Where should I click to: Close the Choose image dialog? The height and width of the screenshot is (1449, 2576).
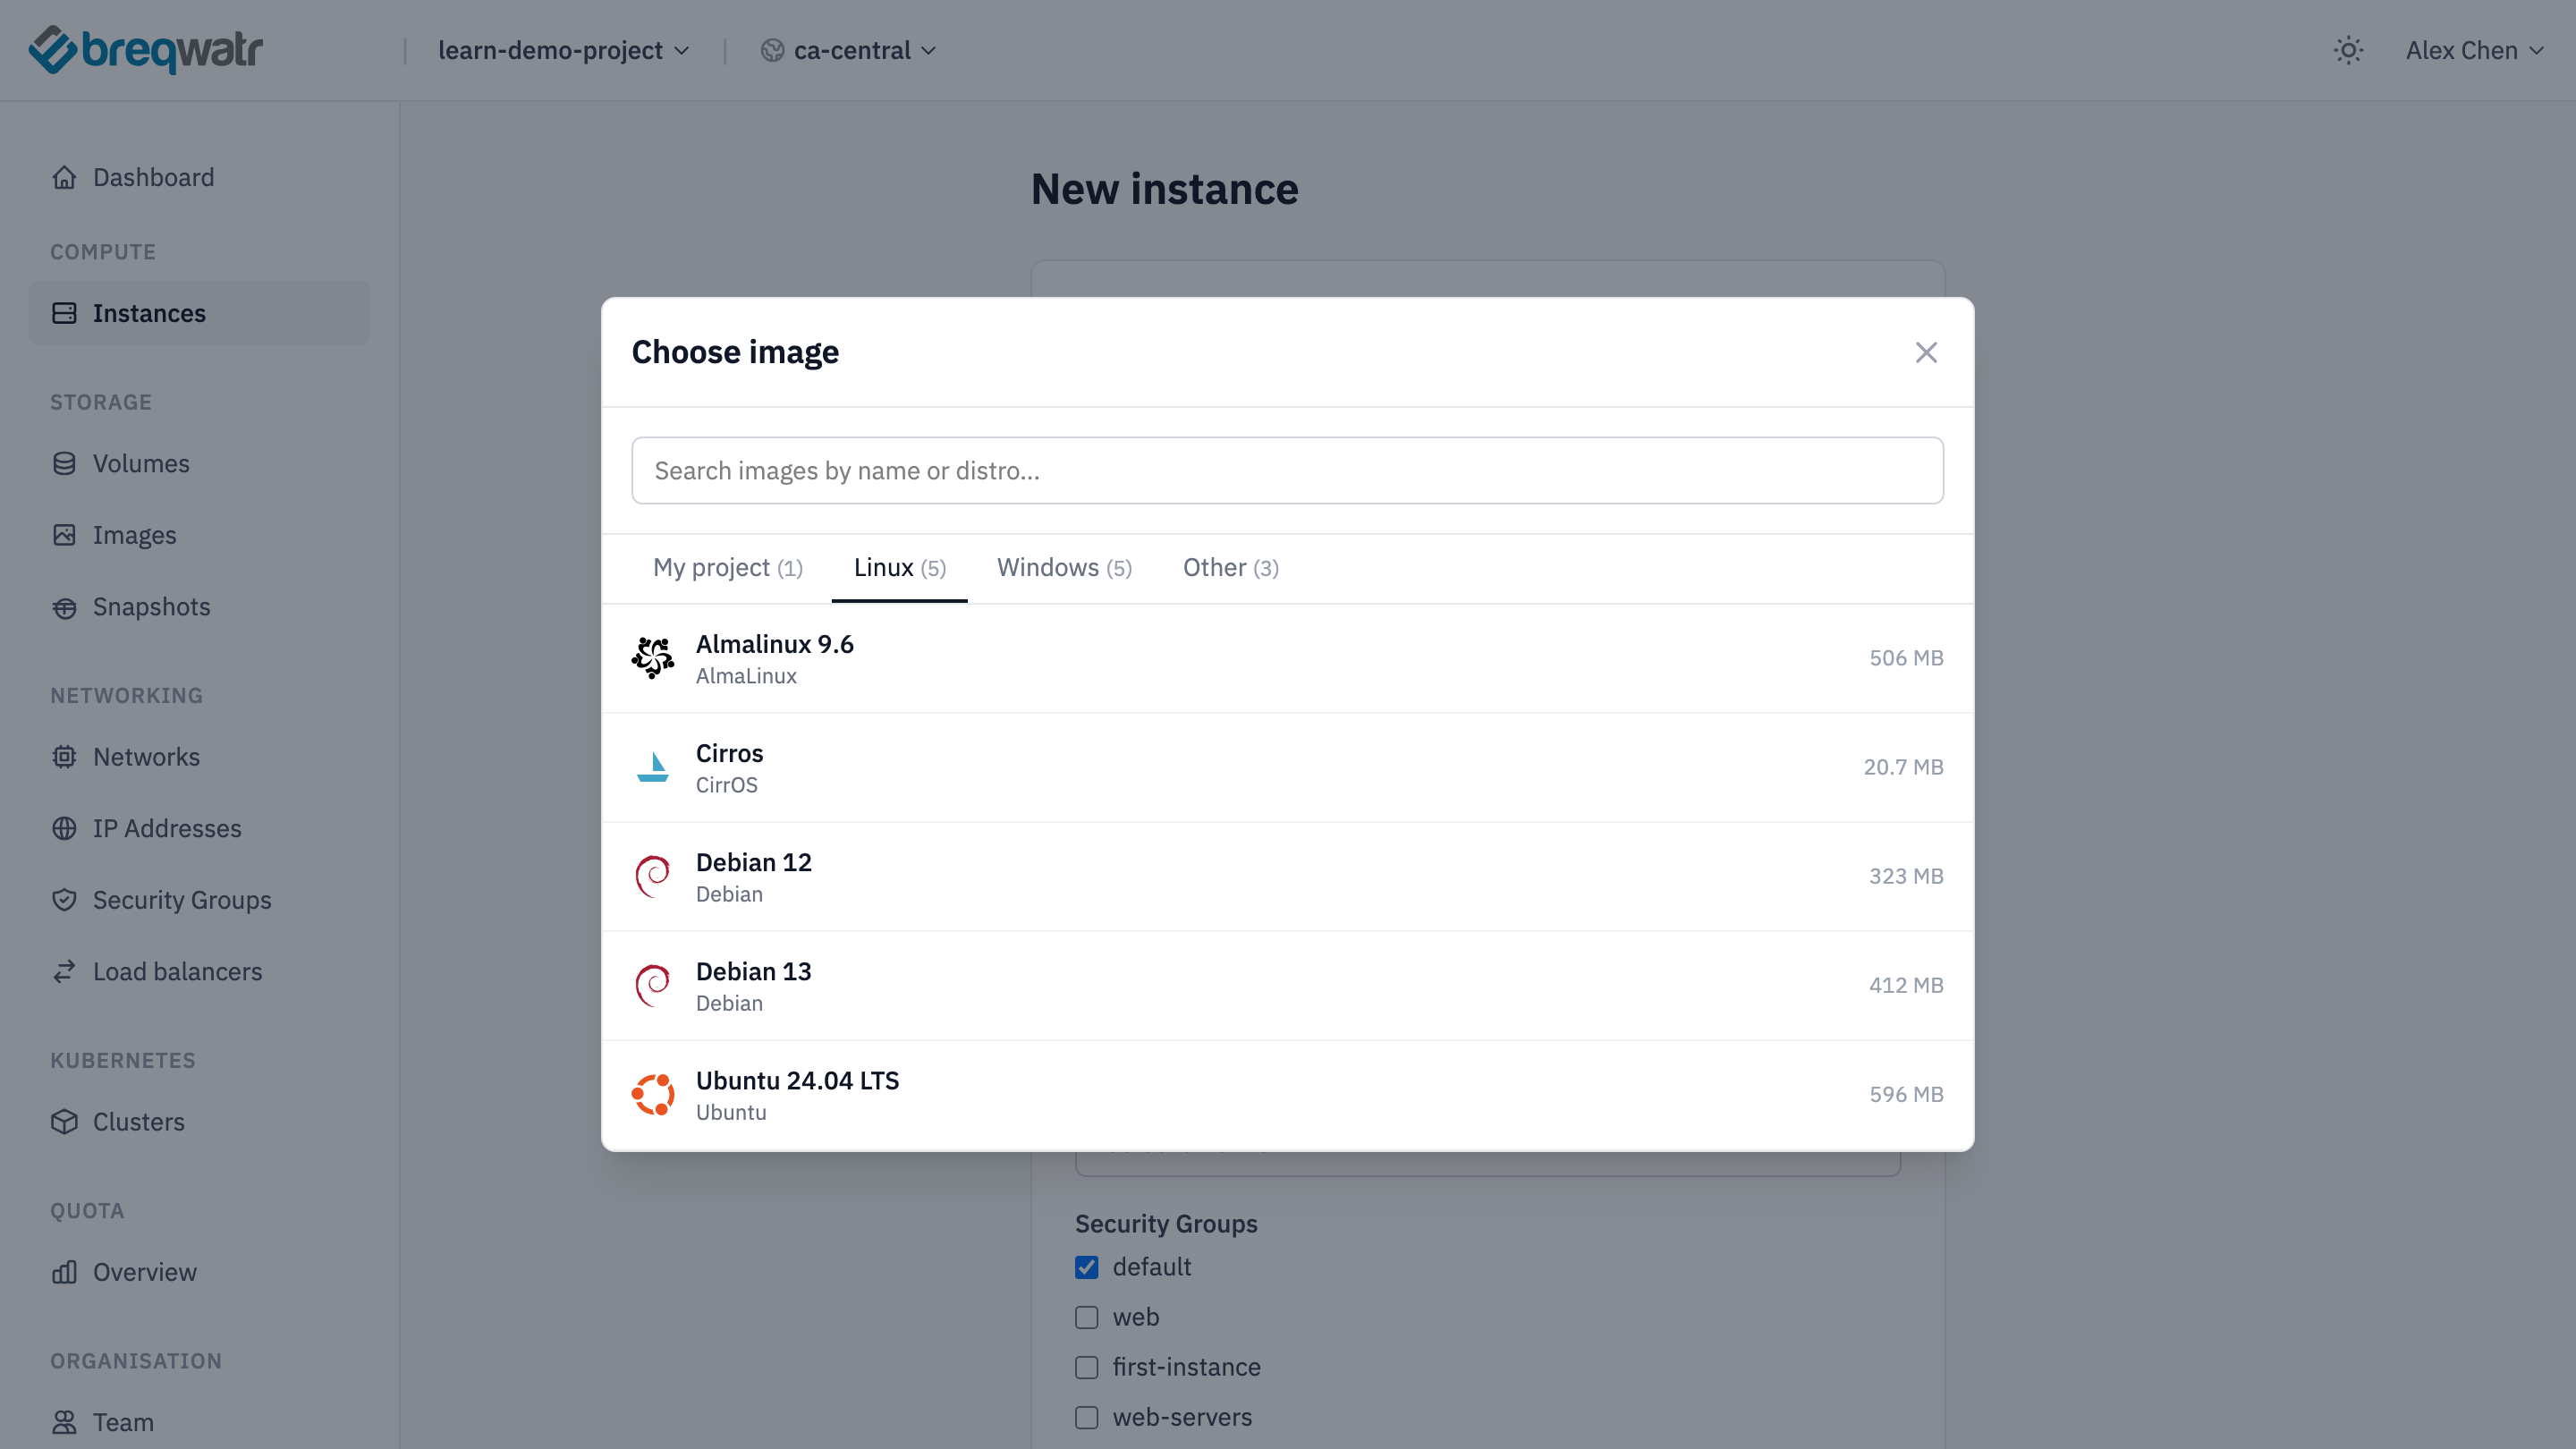pyautogui.click(x=1926, y=352)
